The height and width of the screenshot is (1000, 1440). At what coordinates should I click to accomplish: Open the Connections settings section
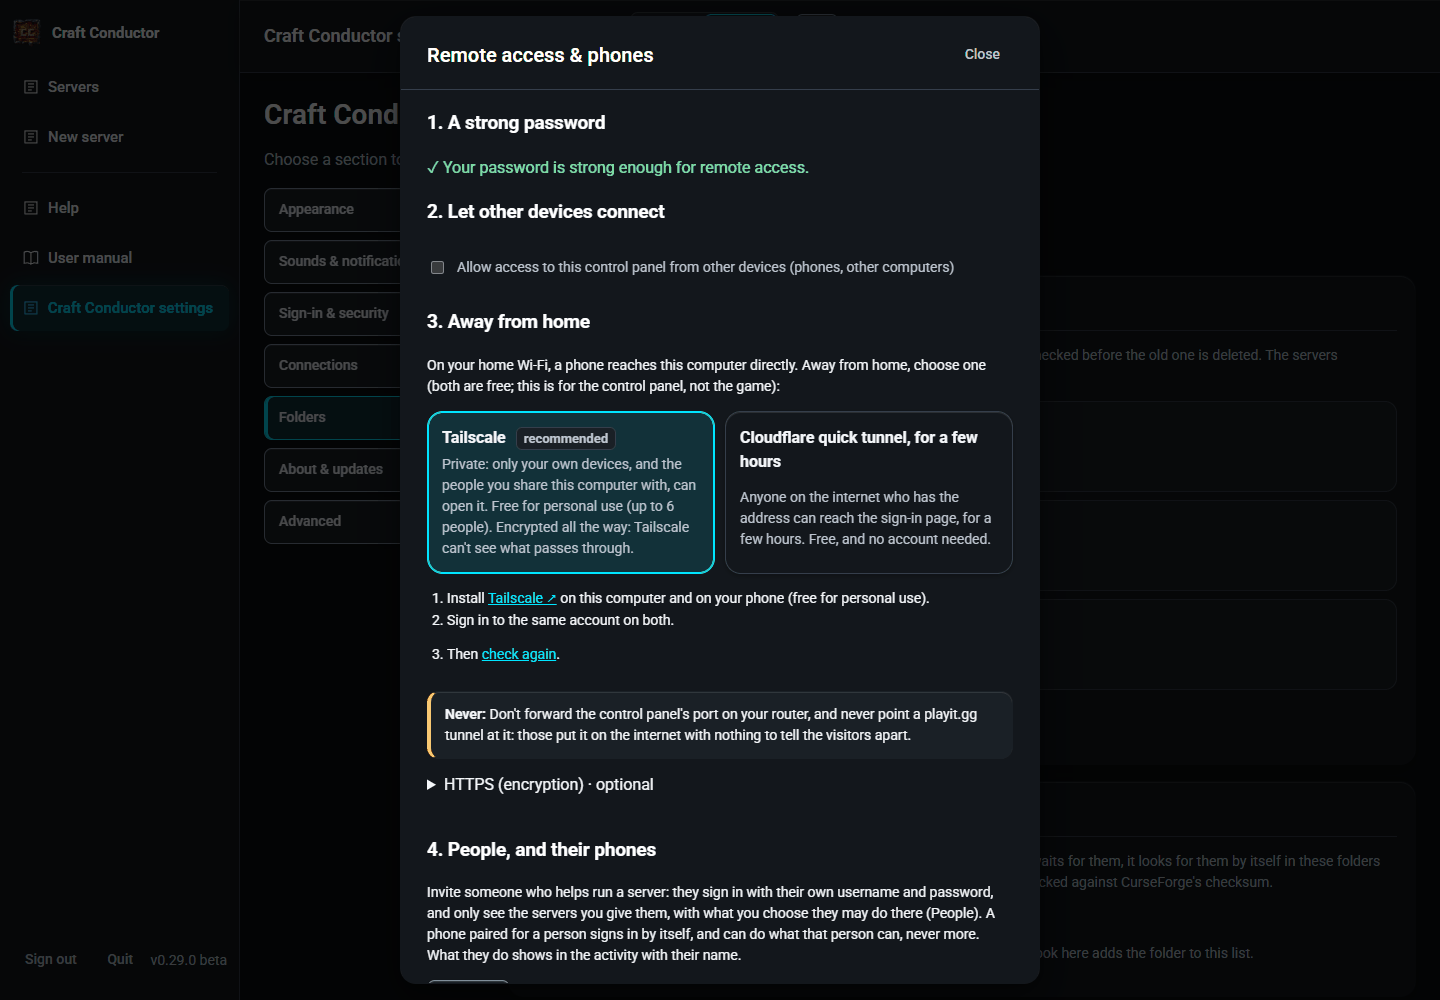click(332, 365)
